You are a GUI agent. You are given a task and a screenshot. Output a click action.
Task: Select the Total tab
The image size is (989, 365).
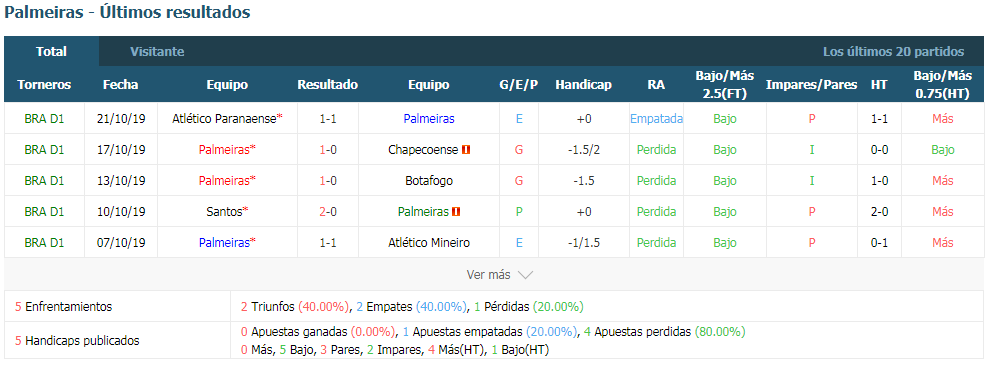coord(52,52)
